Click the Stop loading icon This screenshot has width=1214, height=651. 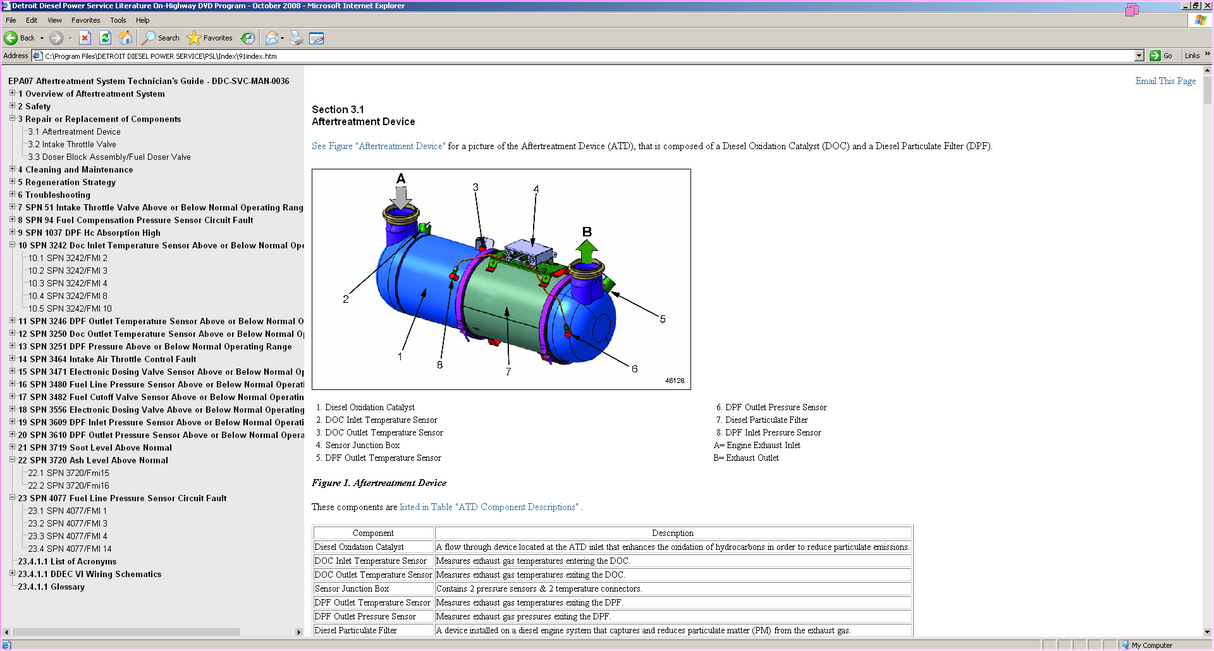tap(85, 38)
